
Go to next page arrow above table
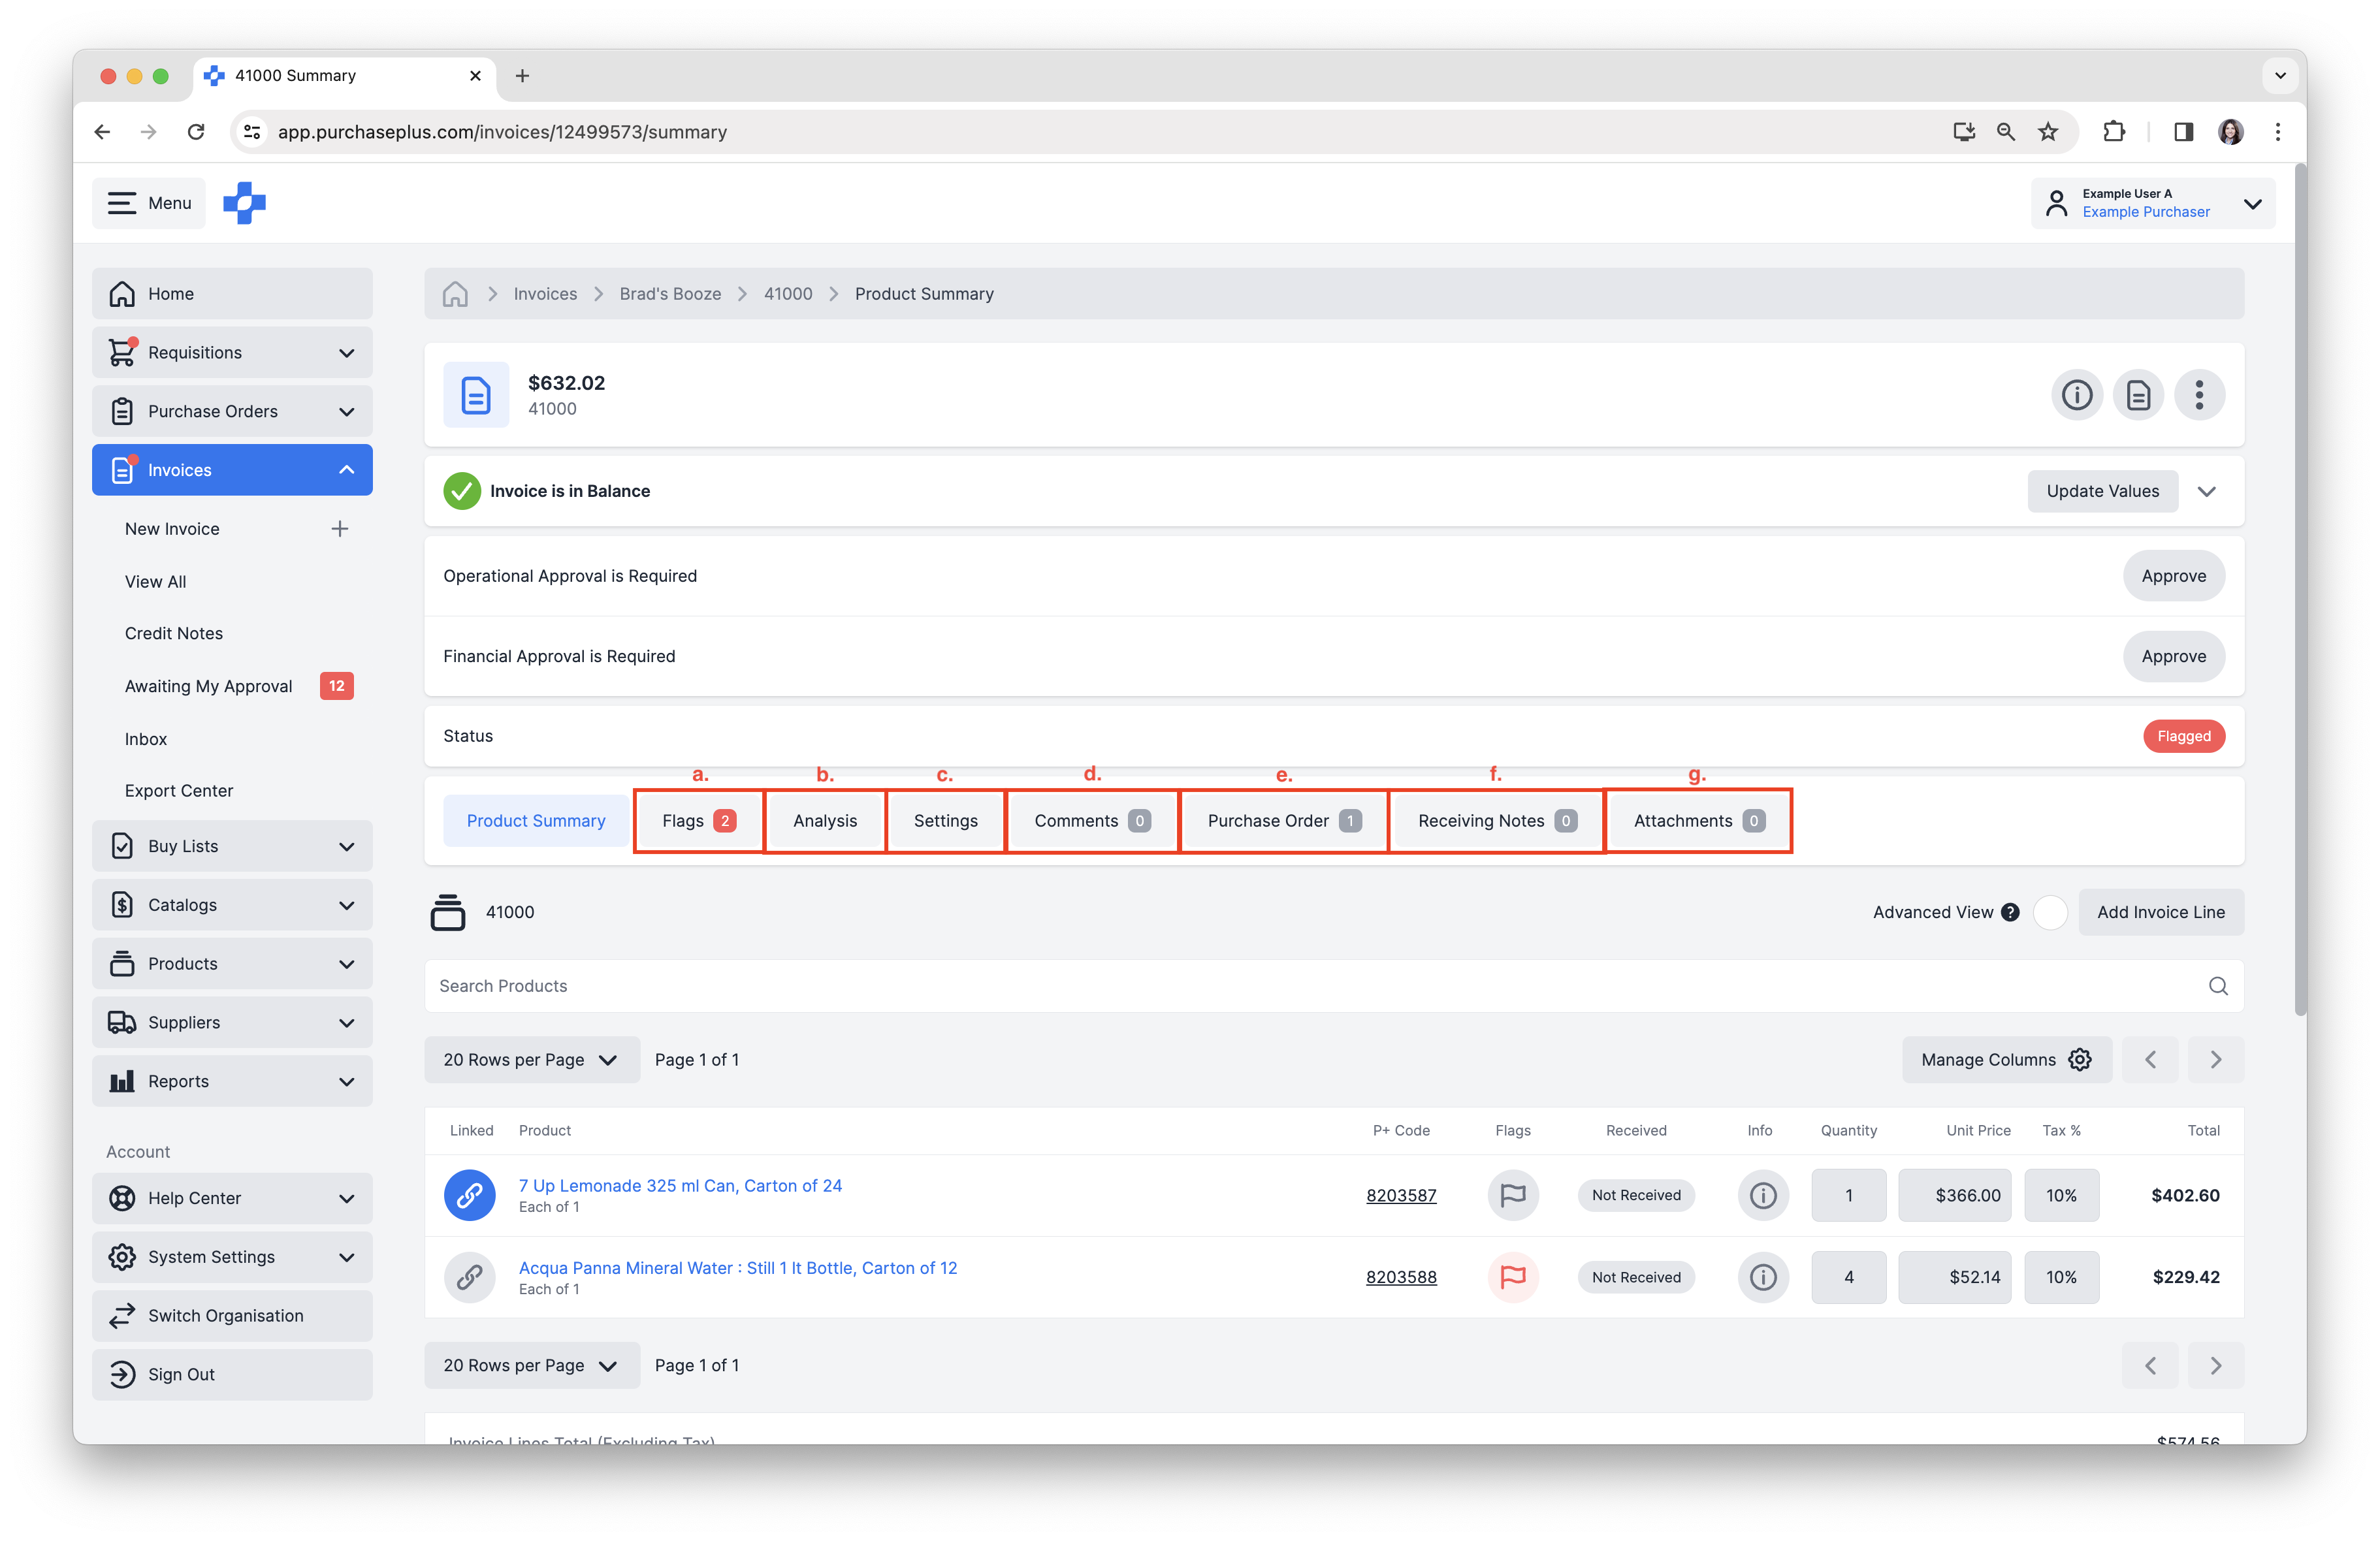point(2215,1060)
